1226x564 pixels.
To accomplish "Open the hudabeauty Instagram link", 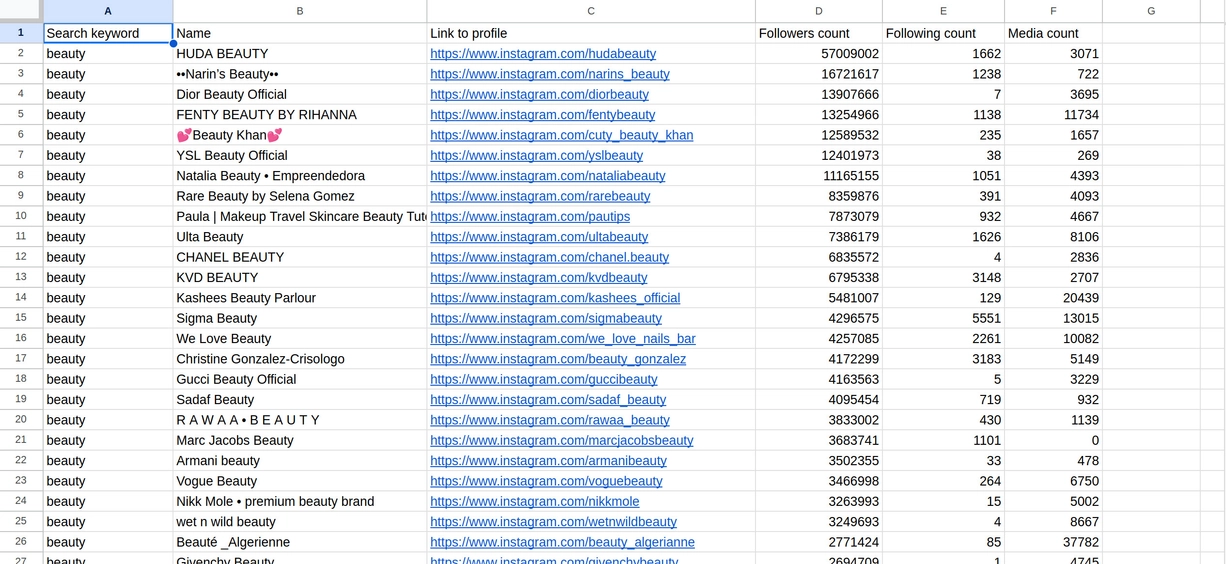I will pos(543,54).
